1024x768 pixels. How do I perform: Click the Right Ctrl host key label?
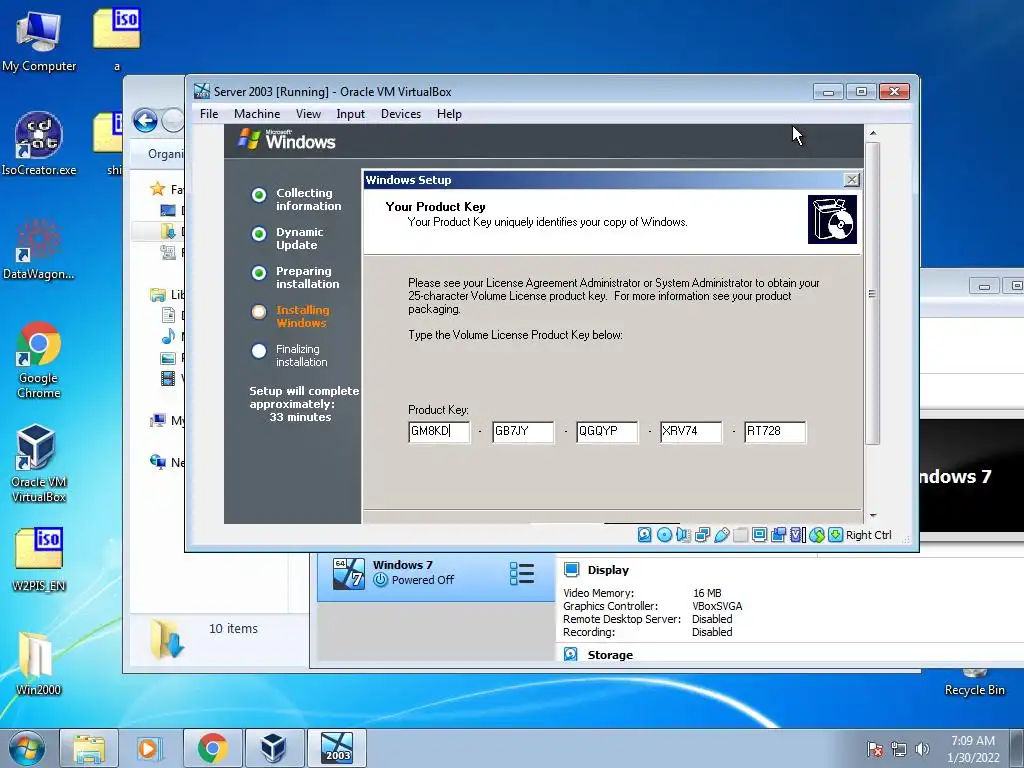tap(869, 535)
